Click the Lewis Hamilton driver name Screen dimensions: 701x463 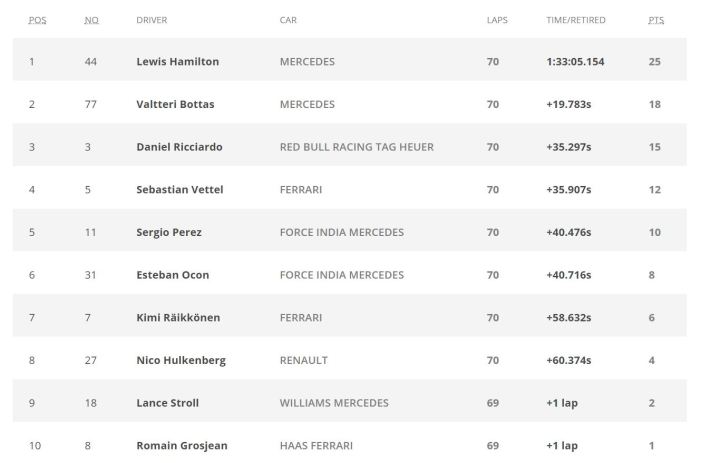pos(177,62)
